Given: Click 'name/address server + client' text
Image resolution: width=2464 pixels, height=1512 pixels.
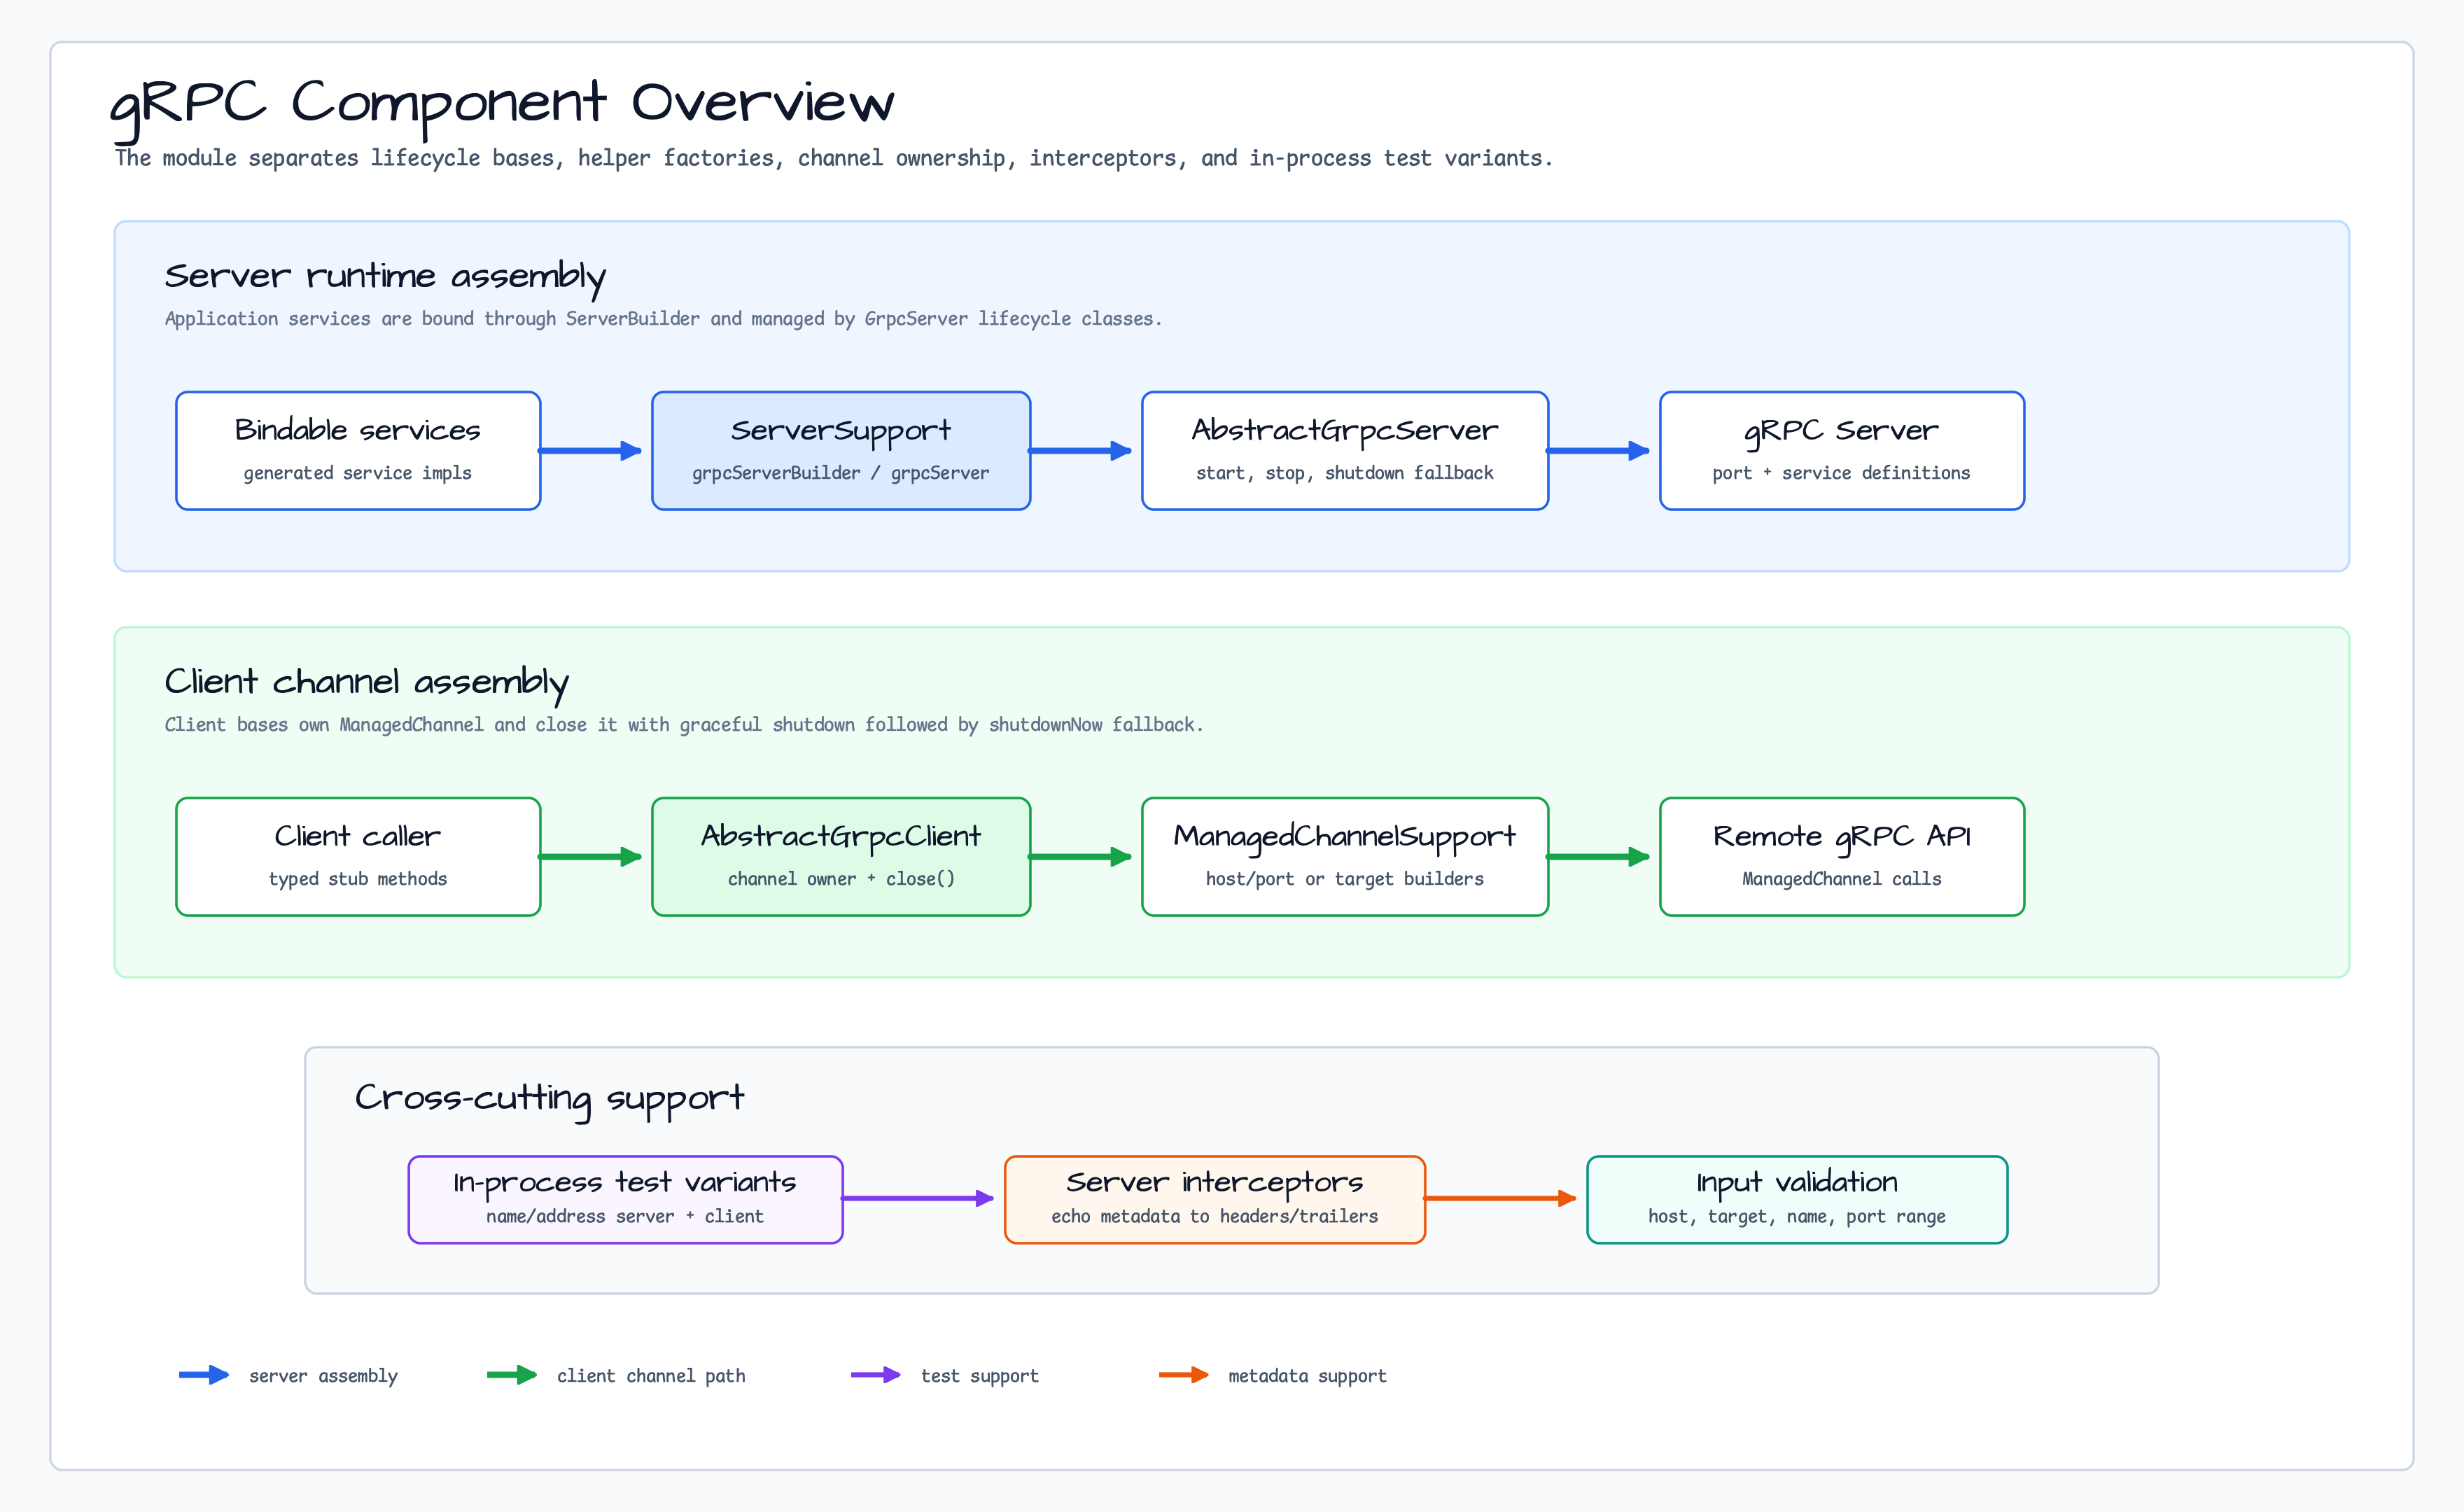Looking at the screenshot, I should (x=625, y=1217).
